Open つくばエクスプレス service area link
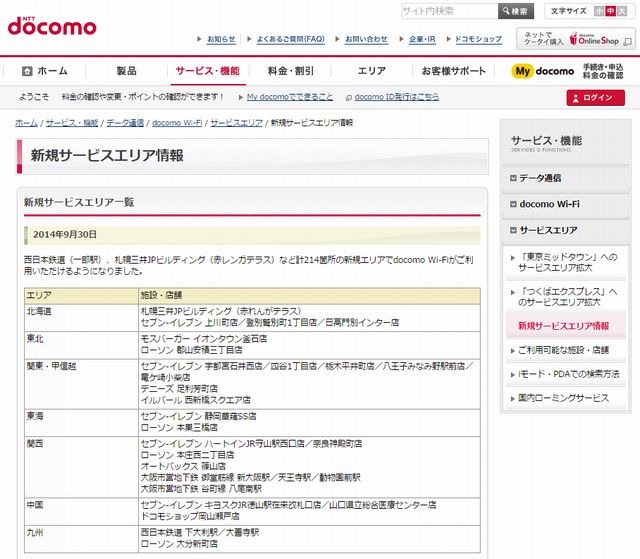The width and height of the screenshot is (640, 559). point(567,297)
